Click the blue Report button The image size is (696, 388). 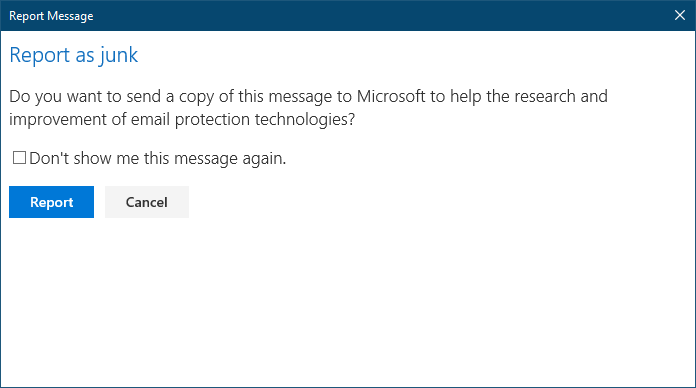coord(51,202)
